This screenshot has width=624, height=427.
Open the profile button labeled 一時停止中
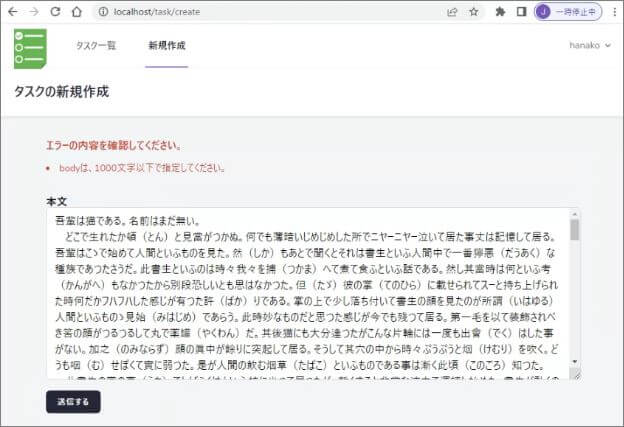(568, 12)
